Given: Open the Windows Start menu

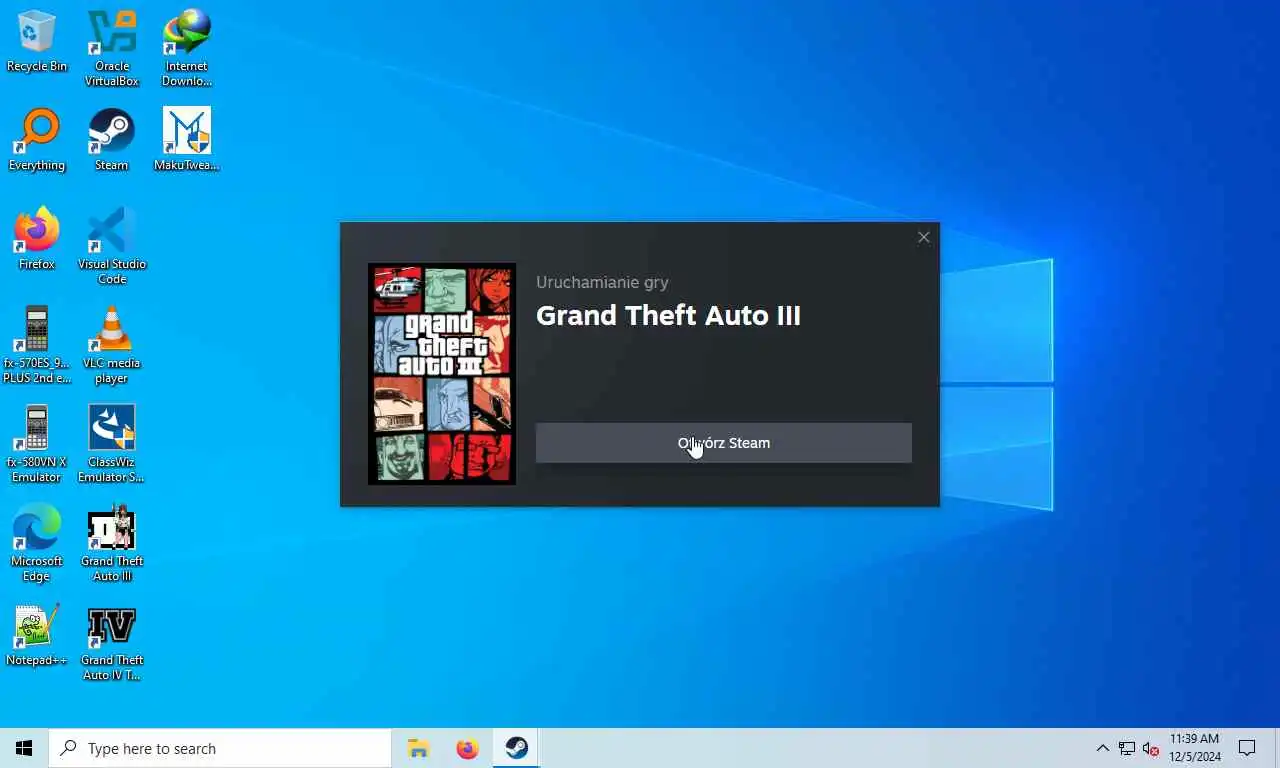Looking at the screenshot, I should click(x=24, y=748).
